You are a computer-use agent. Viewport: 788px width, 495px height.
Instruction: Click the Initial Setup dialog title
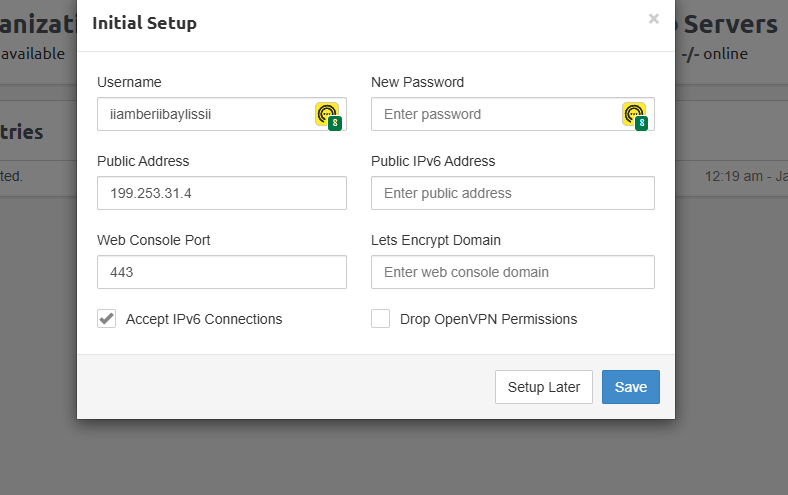click(144, 23)
